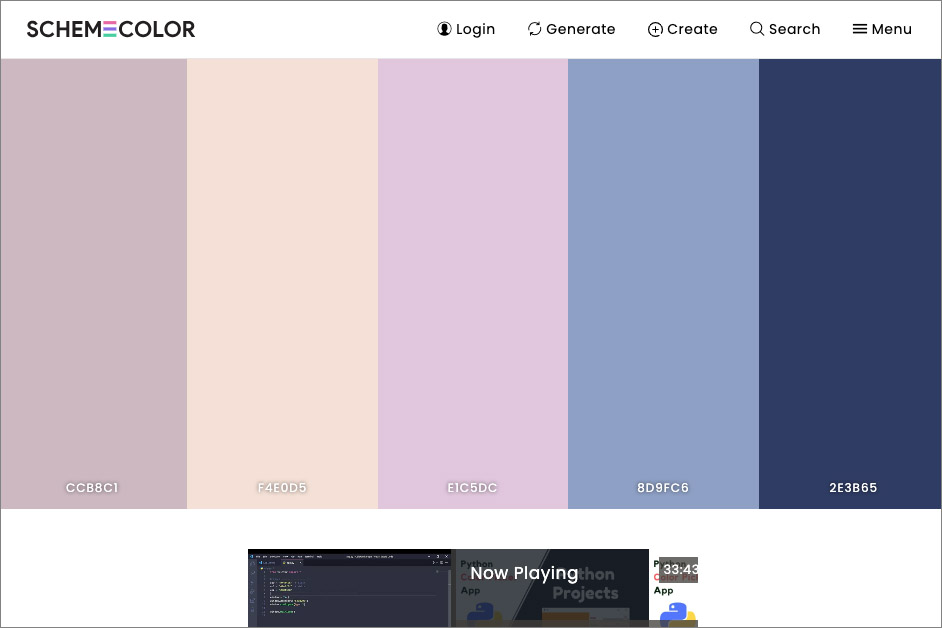Screen dimensions: 942x628
Task: Click the Search magnifying glass icon
Action: [x=757, y=29]
